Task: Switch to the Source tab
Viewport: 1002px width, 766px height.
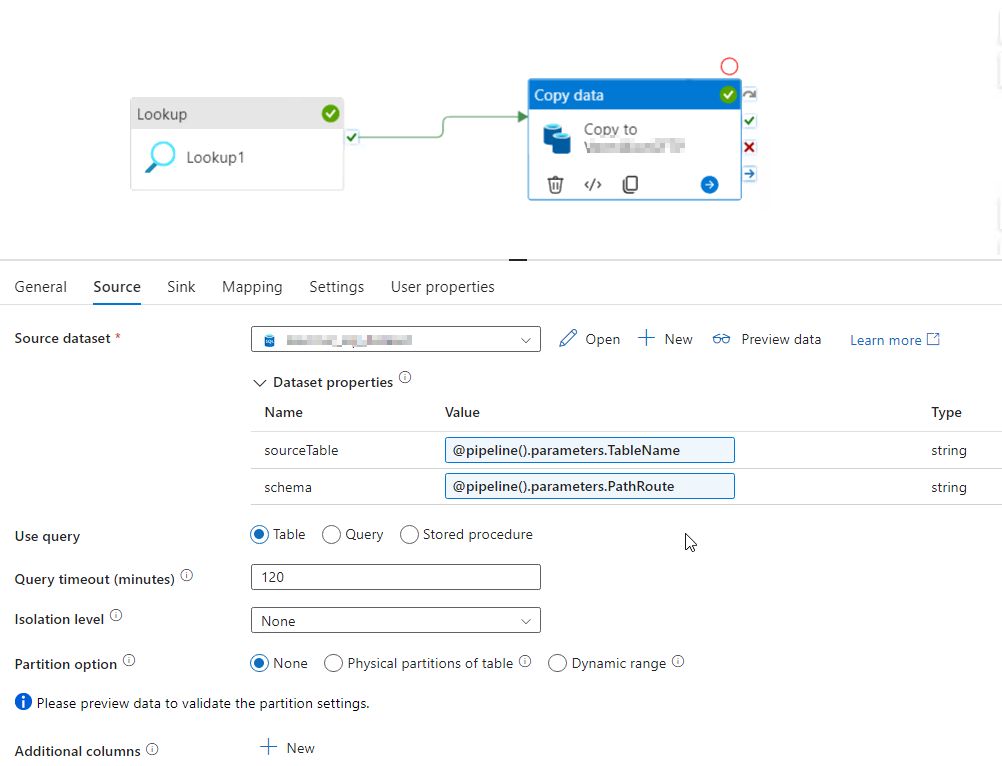Action: coord(117,287)
